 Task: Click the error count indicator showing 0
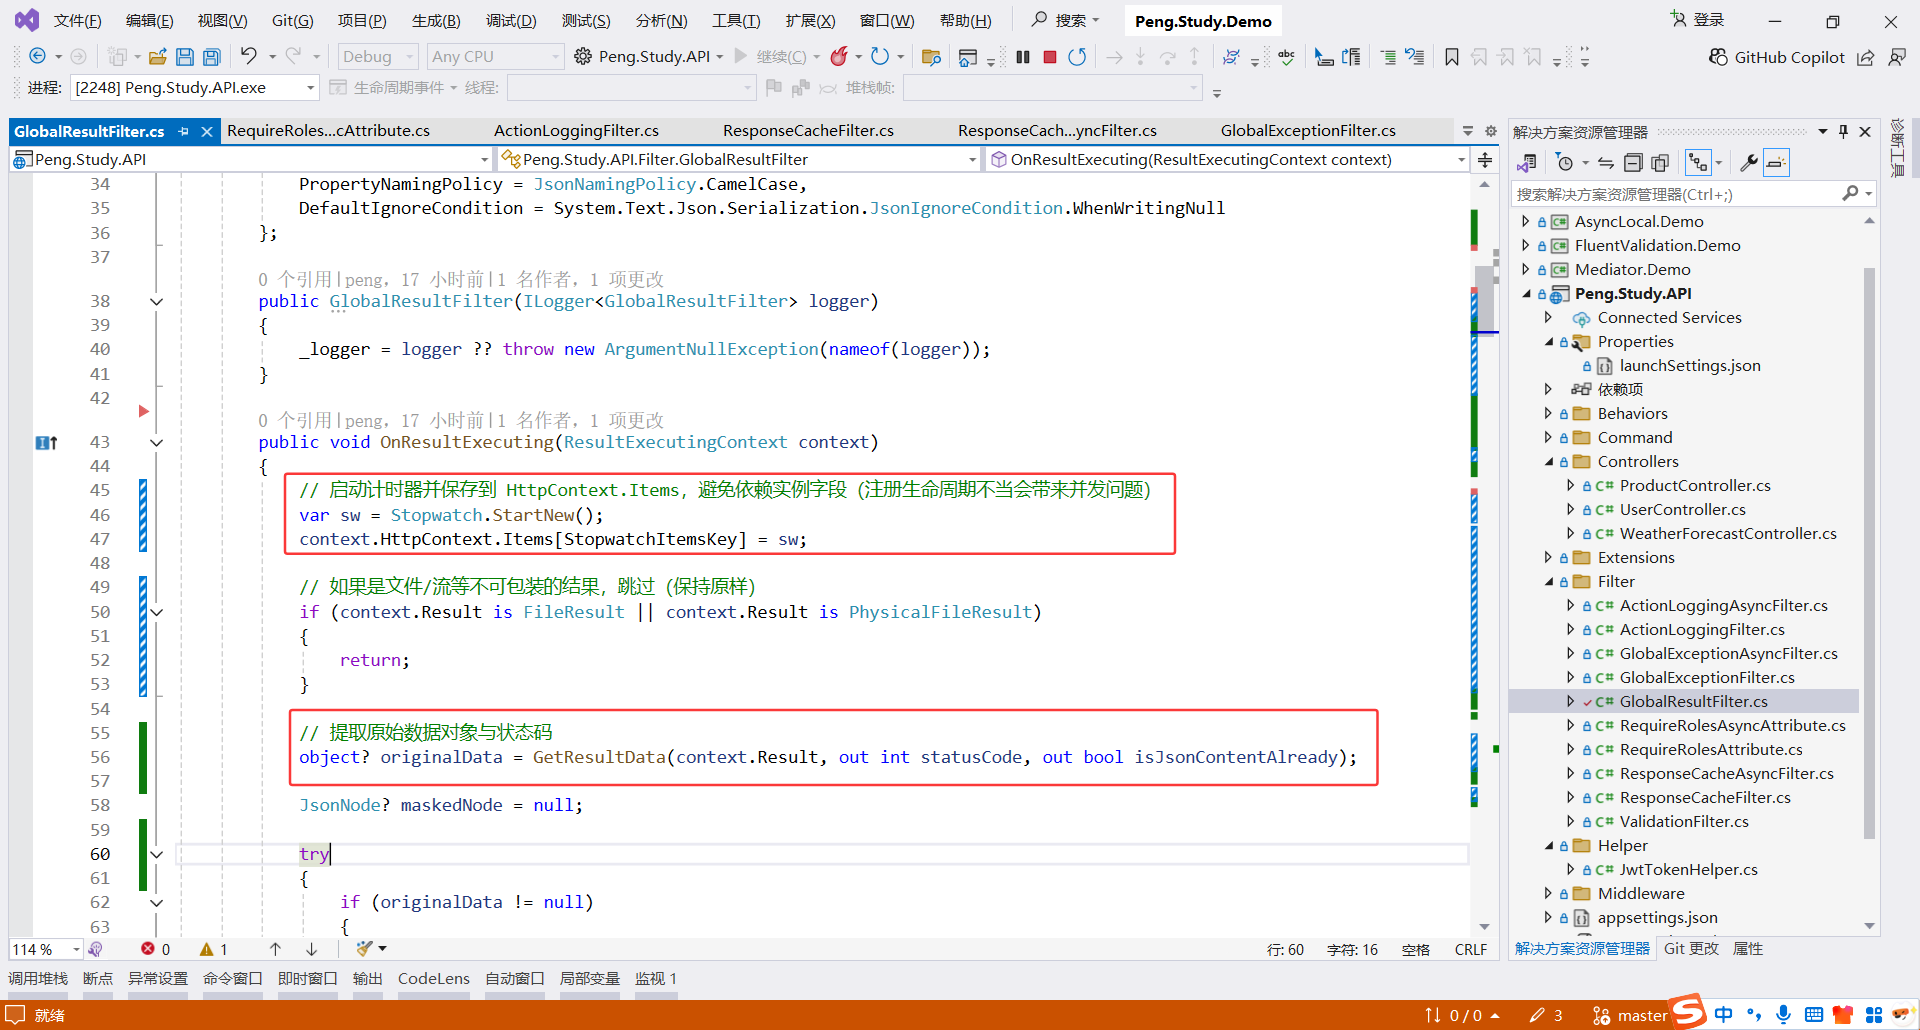pos(156,949)
